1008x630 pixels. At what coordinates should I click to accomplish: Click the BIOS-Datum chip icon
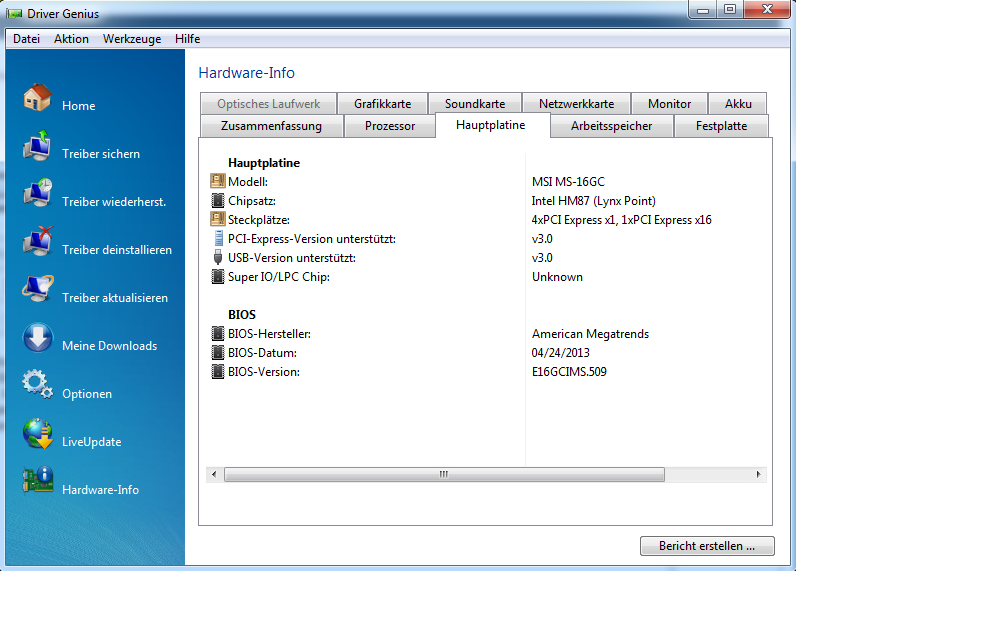[218, 352]
